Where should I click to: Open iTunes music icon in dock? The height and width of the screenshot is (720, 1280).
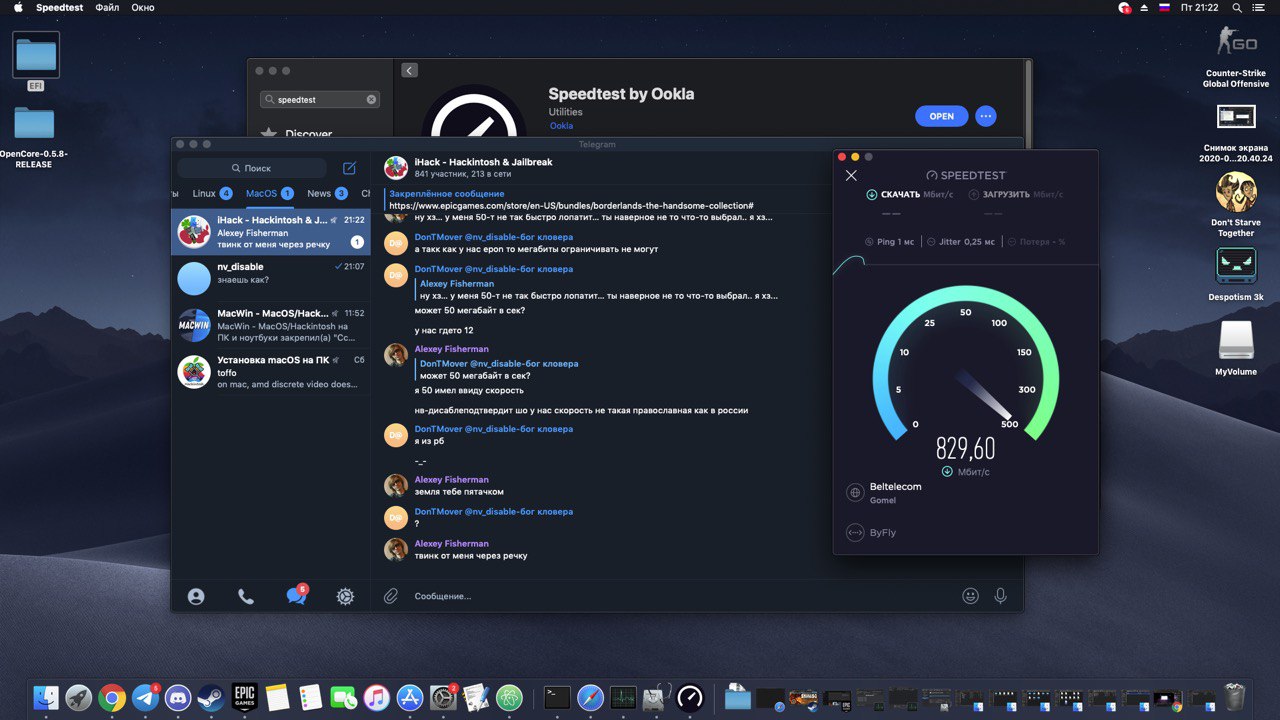click(x=376, y=697)
